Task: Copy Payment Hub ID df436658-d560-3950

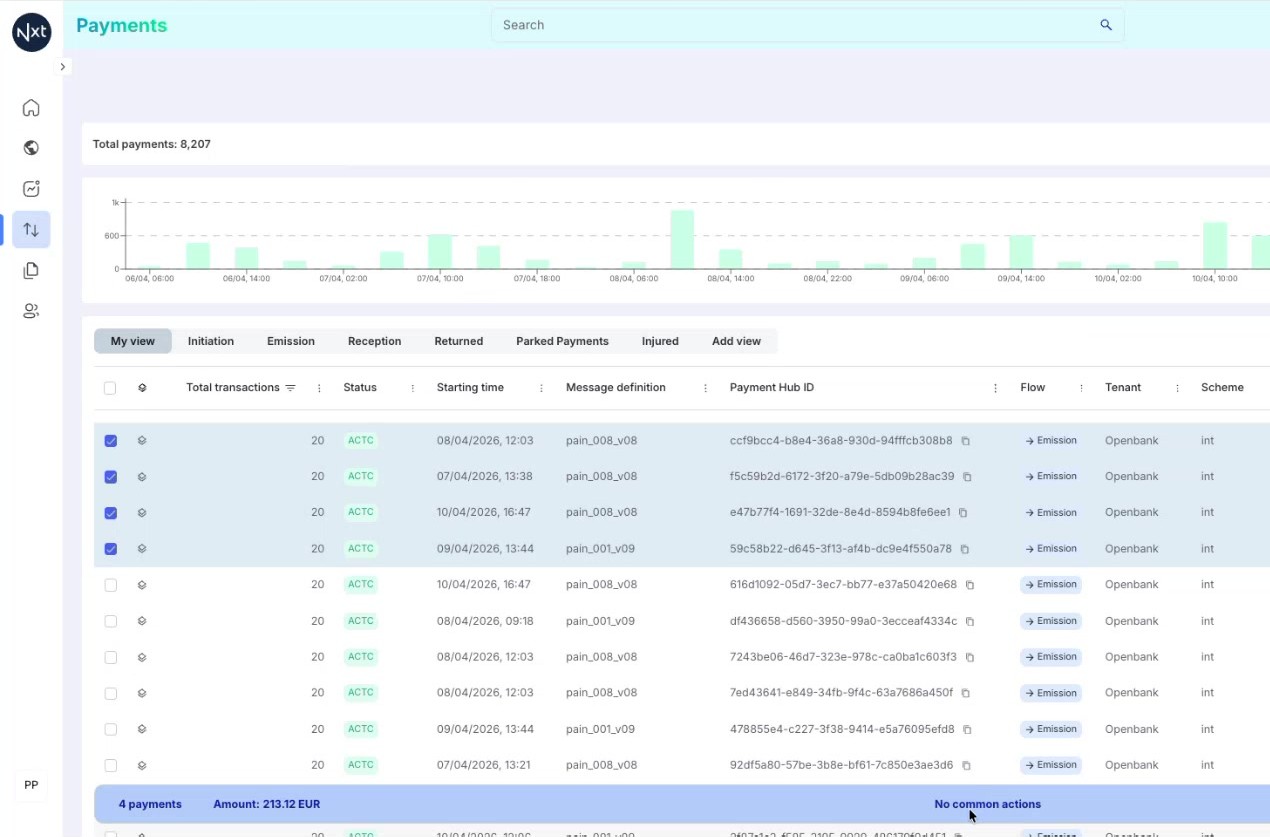Action: (969, 621)
